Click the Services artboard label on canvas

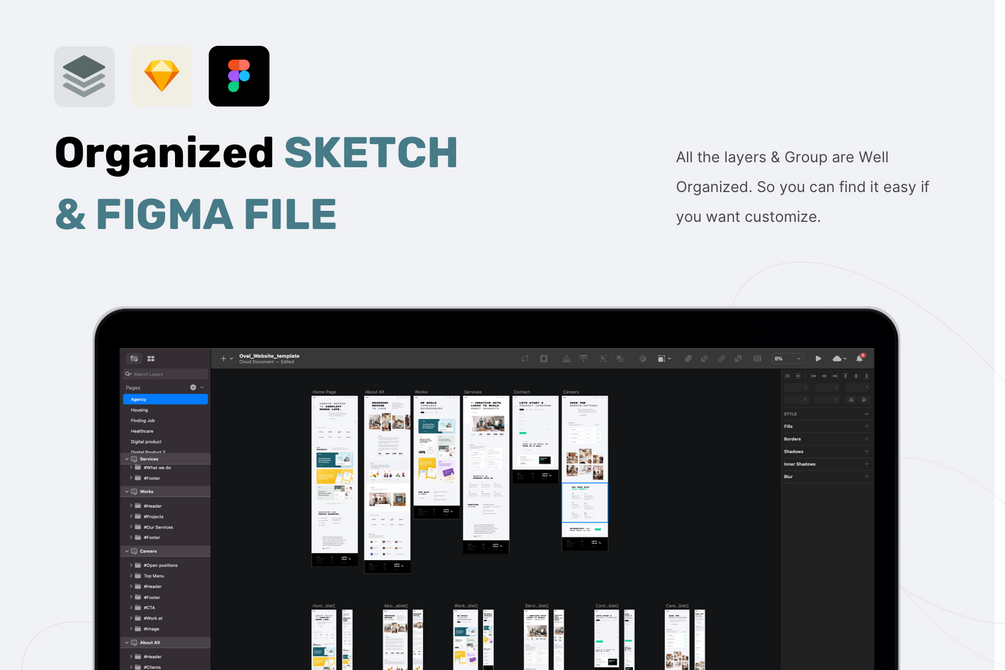pos(473,392)
